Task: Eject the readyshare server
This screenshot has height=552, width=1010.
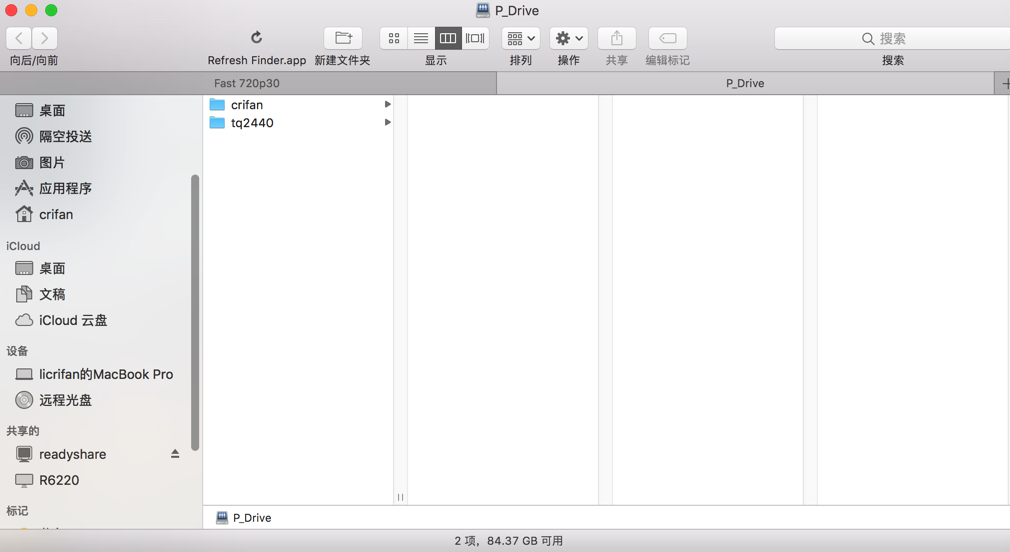Action: click(x=175, y=454)
